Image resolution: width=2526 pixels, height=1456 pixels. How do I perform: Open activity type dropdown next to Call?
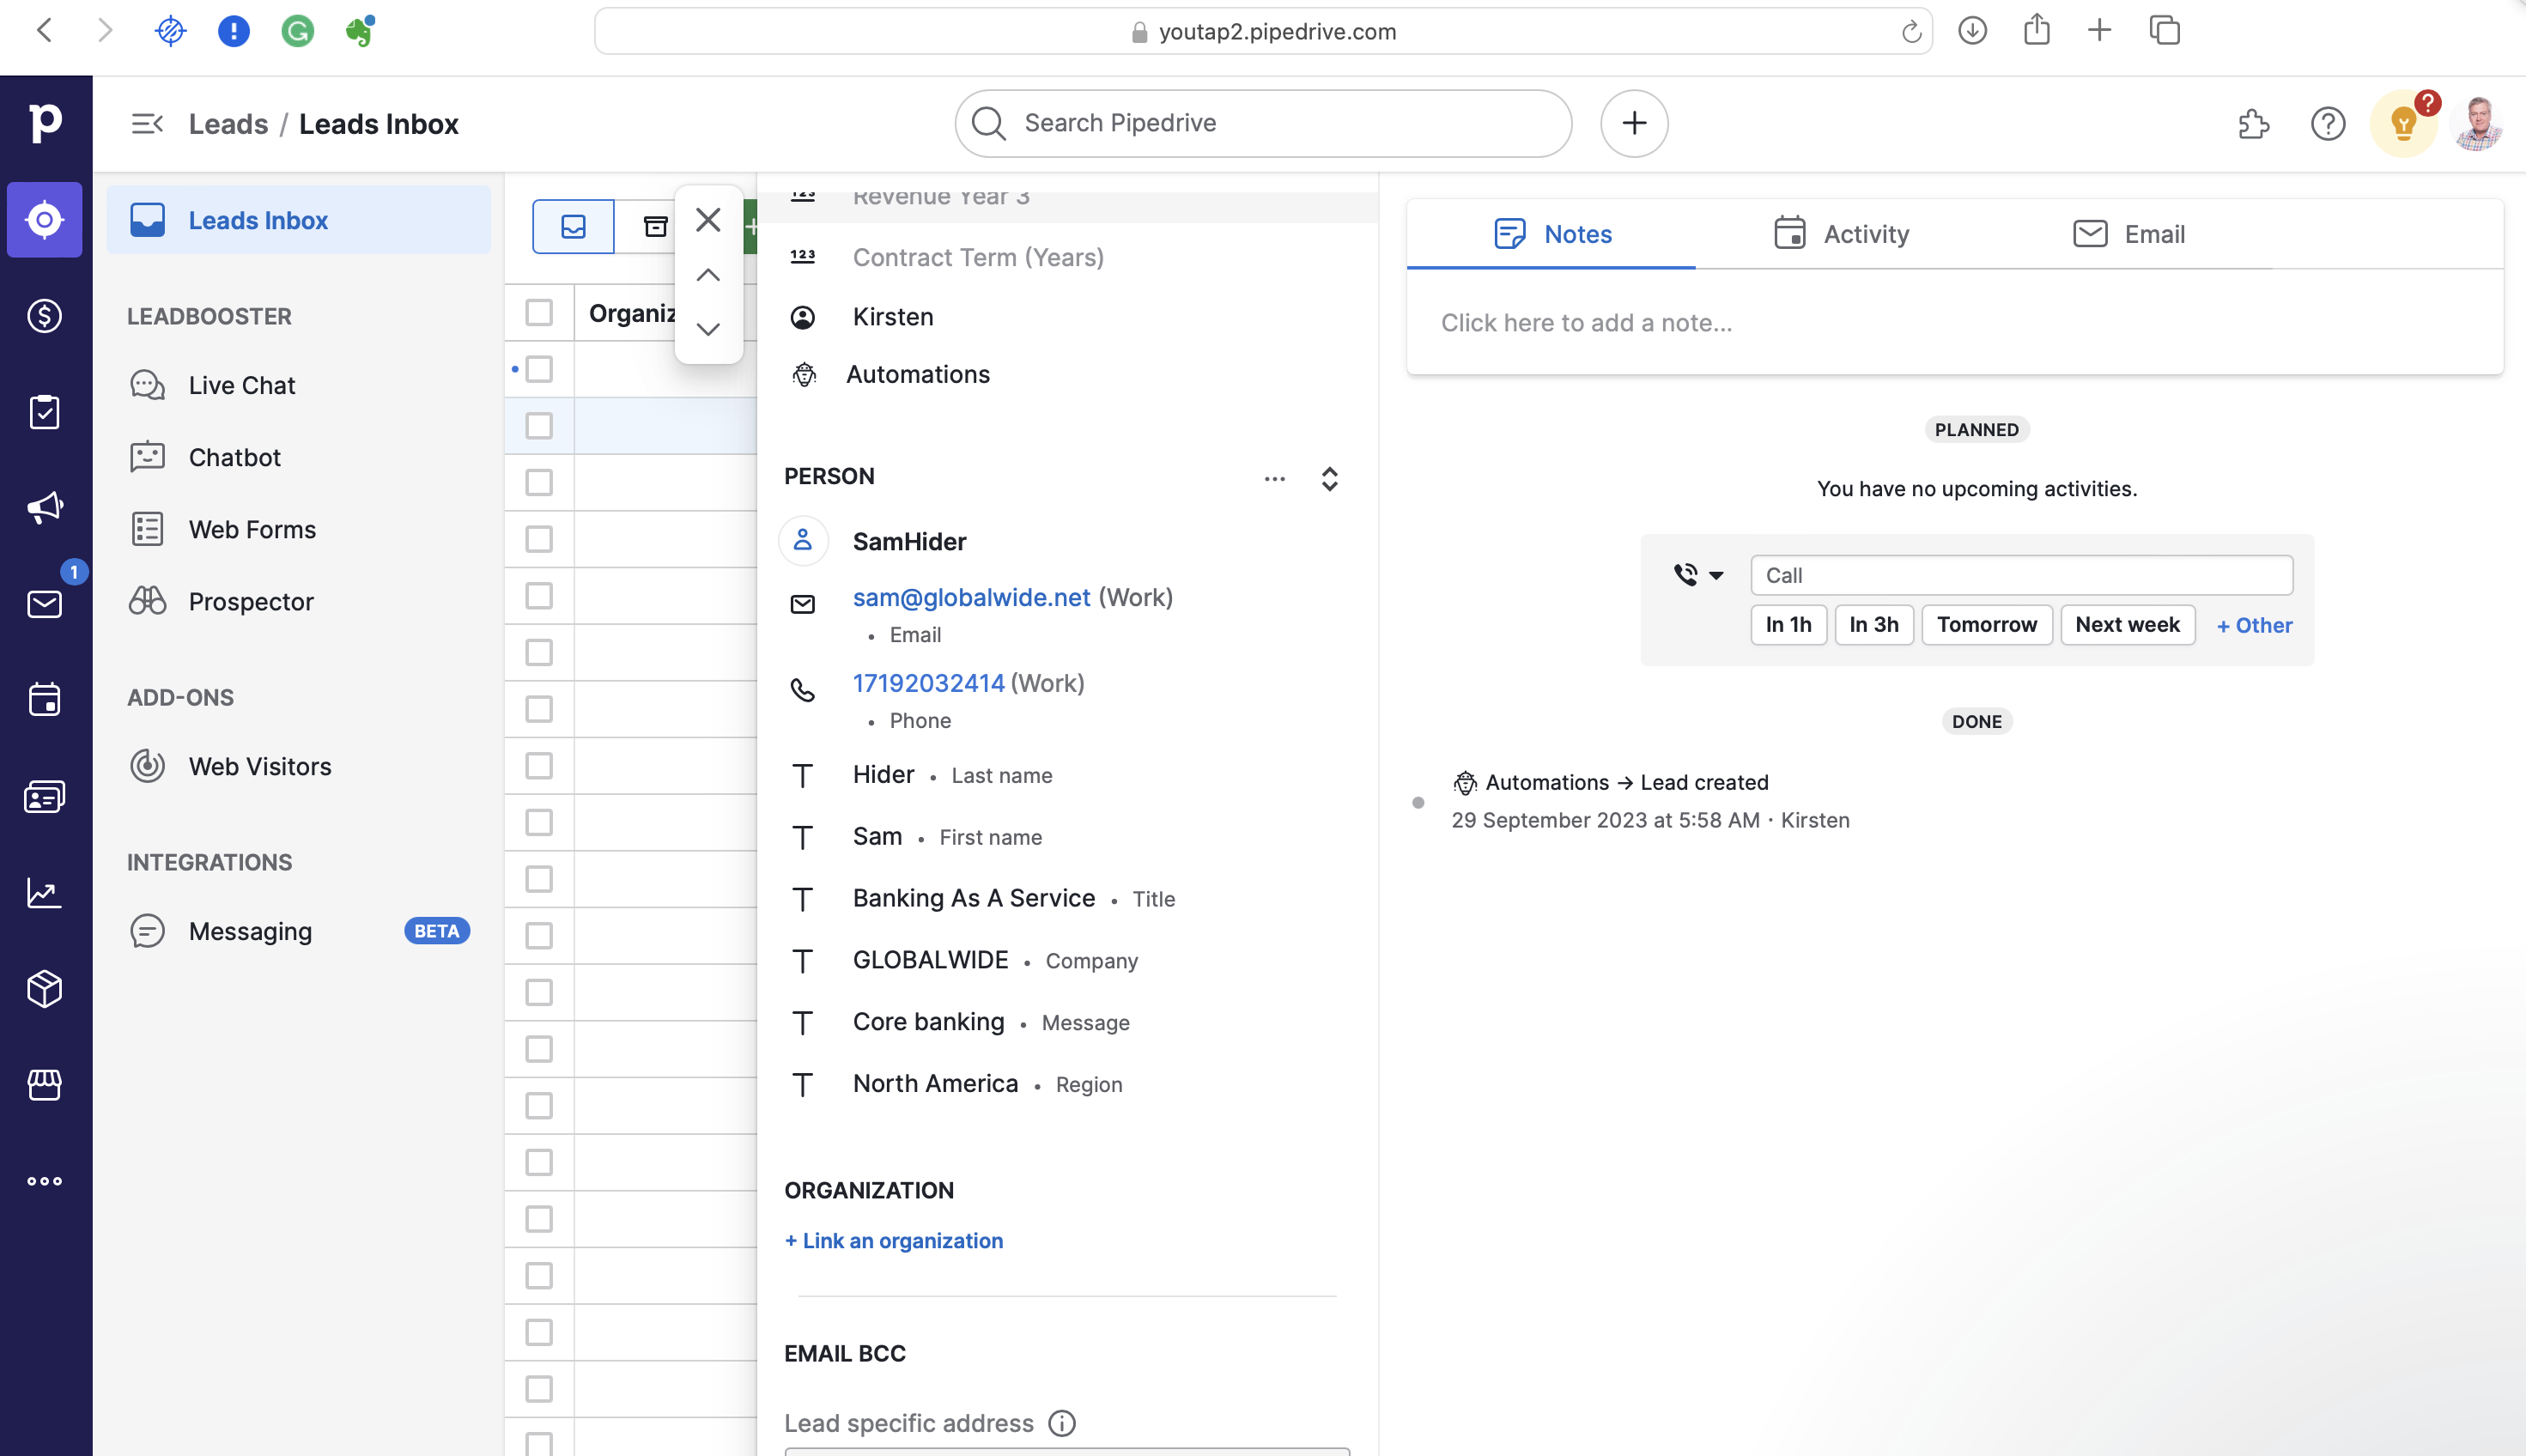1698,575
